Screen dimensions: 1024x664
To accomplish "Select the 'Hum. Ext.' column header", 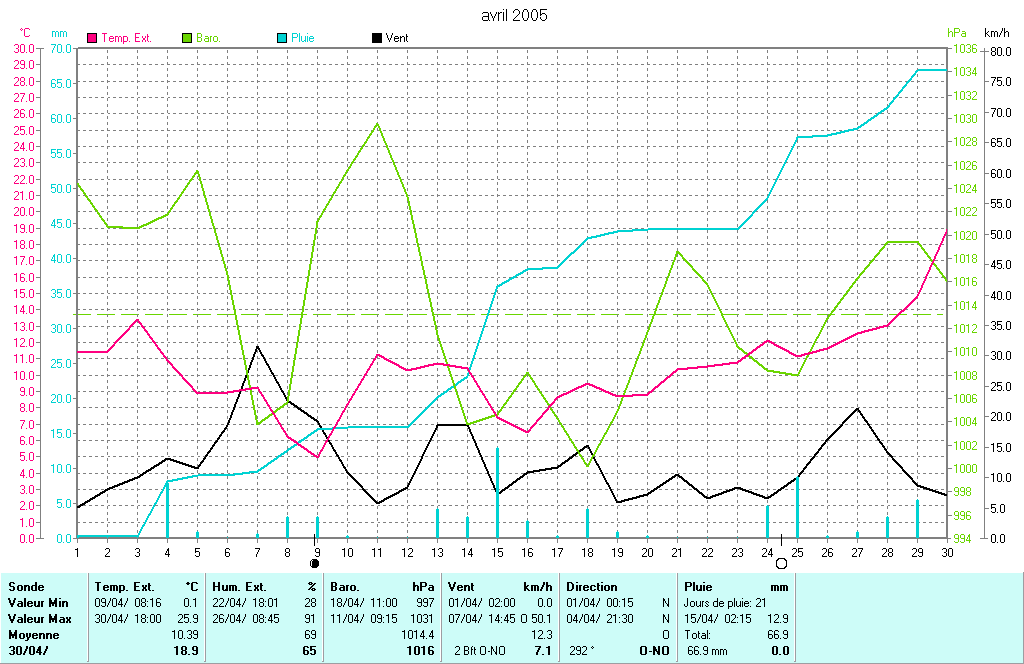I will 236,587.
